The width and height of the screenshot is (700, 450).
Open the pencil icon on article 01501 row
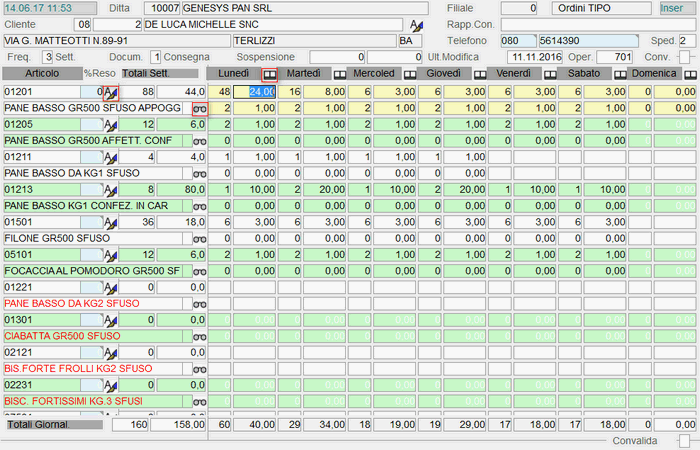click(x=111, y=223)
